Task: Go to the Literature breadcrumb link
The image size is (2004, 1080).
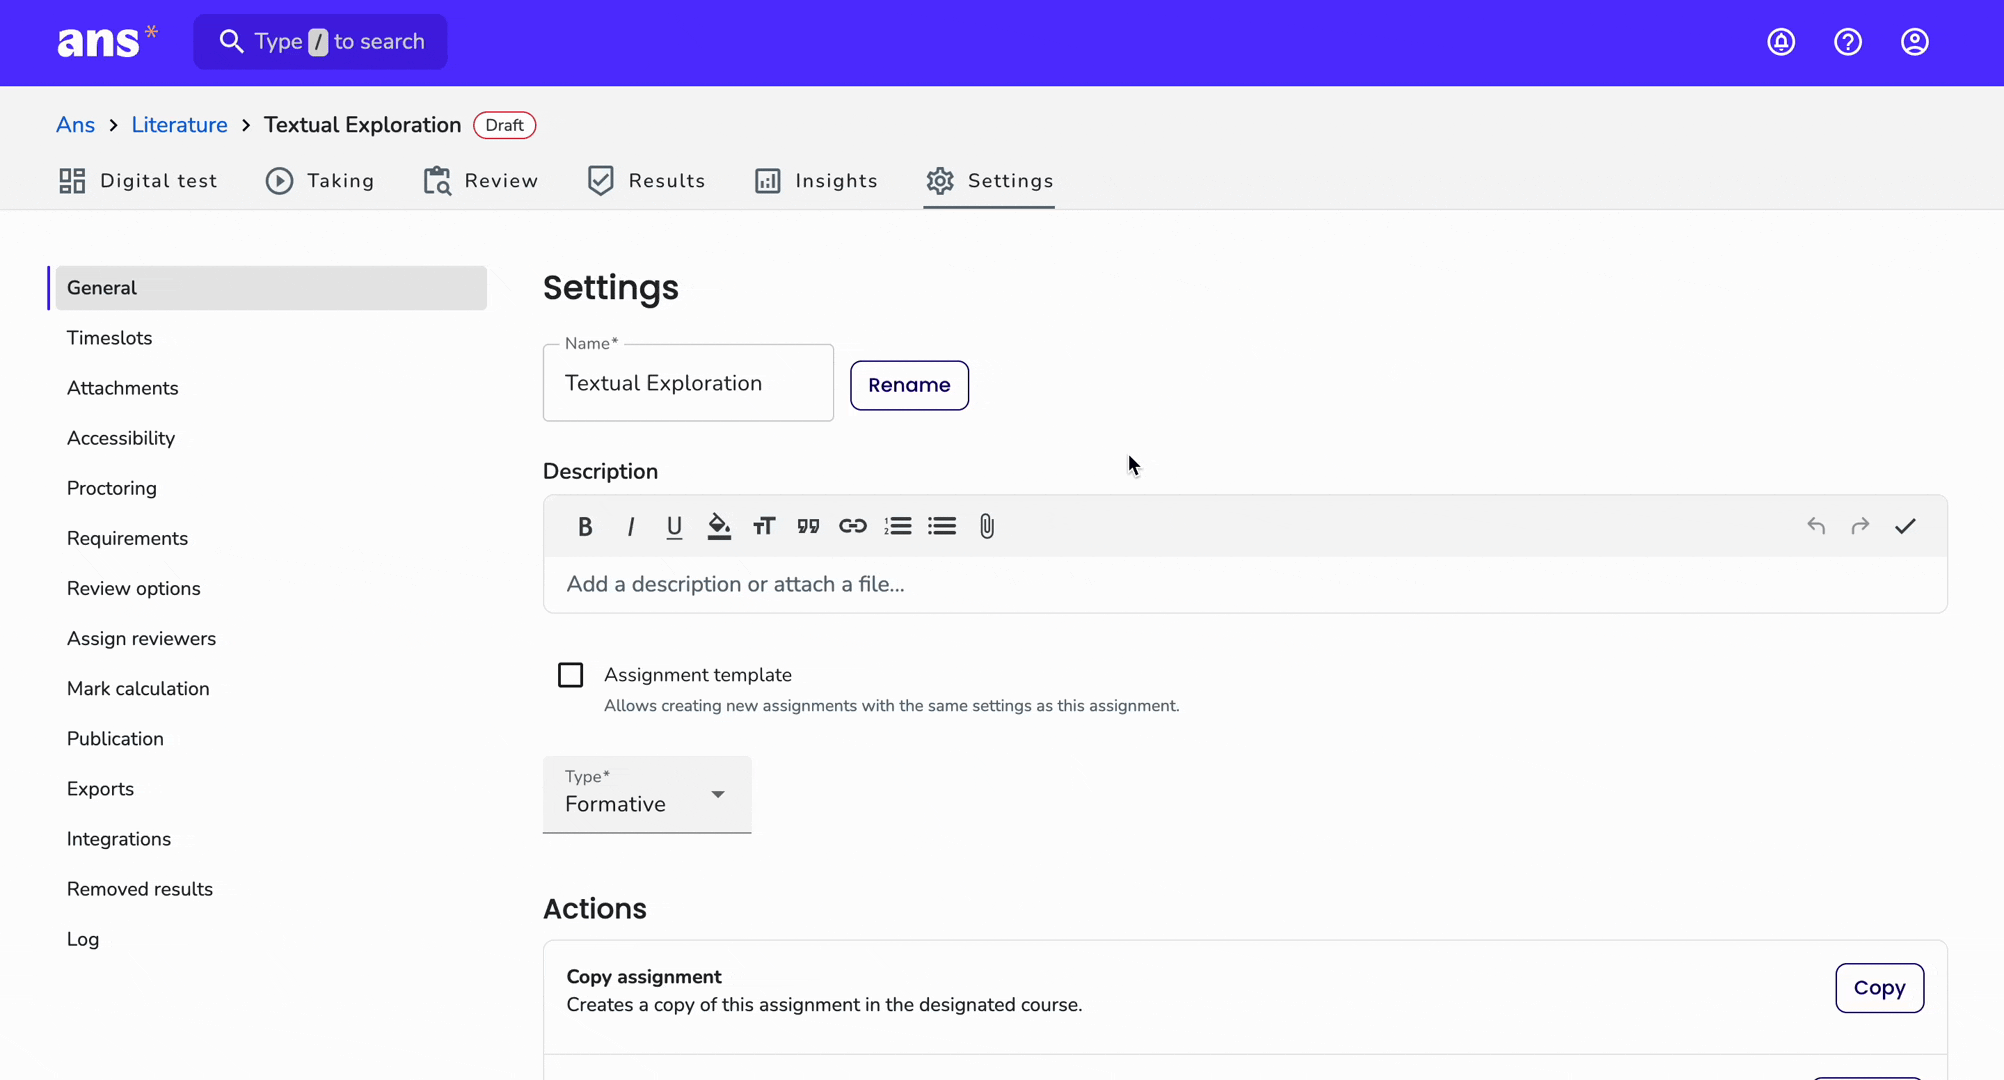Action: (x=179, y=125)
